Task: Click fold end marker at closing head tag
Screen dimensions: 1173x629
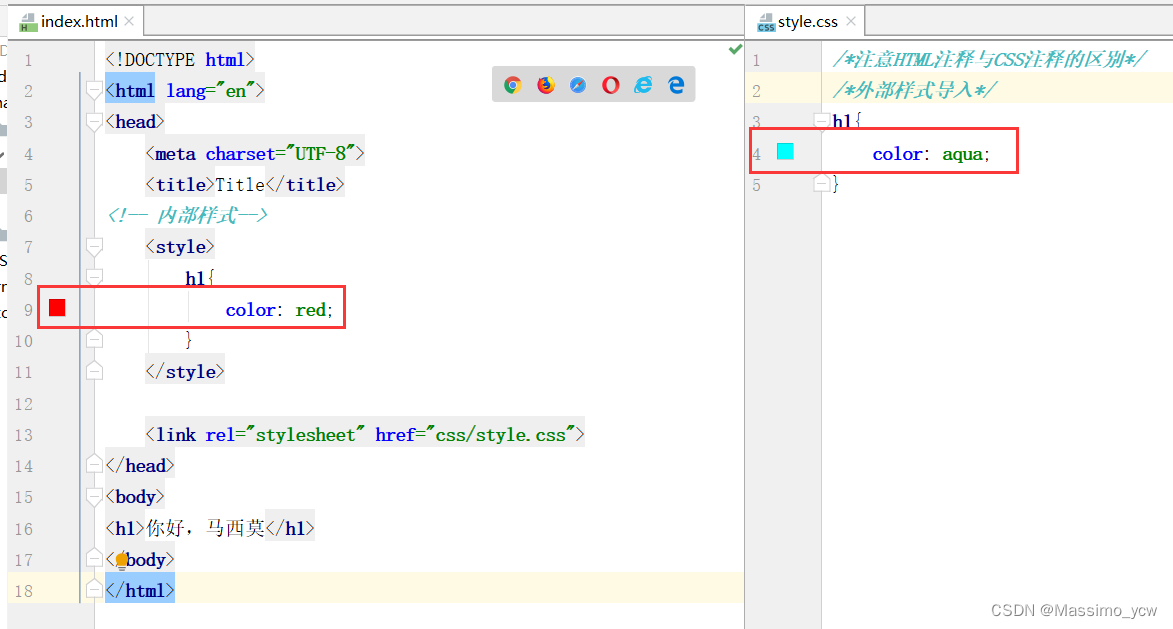Action: pos(94,464)
